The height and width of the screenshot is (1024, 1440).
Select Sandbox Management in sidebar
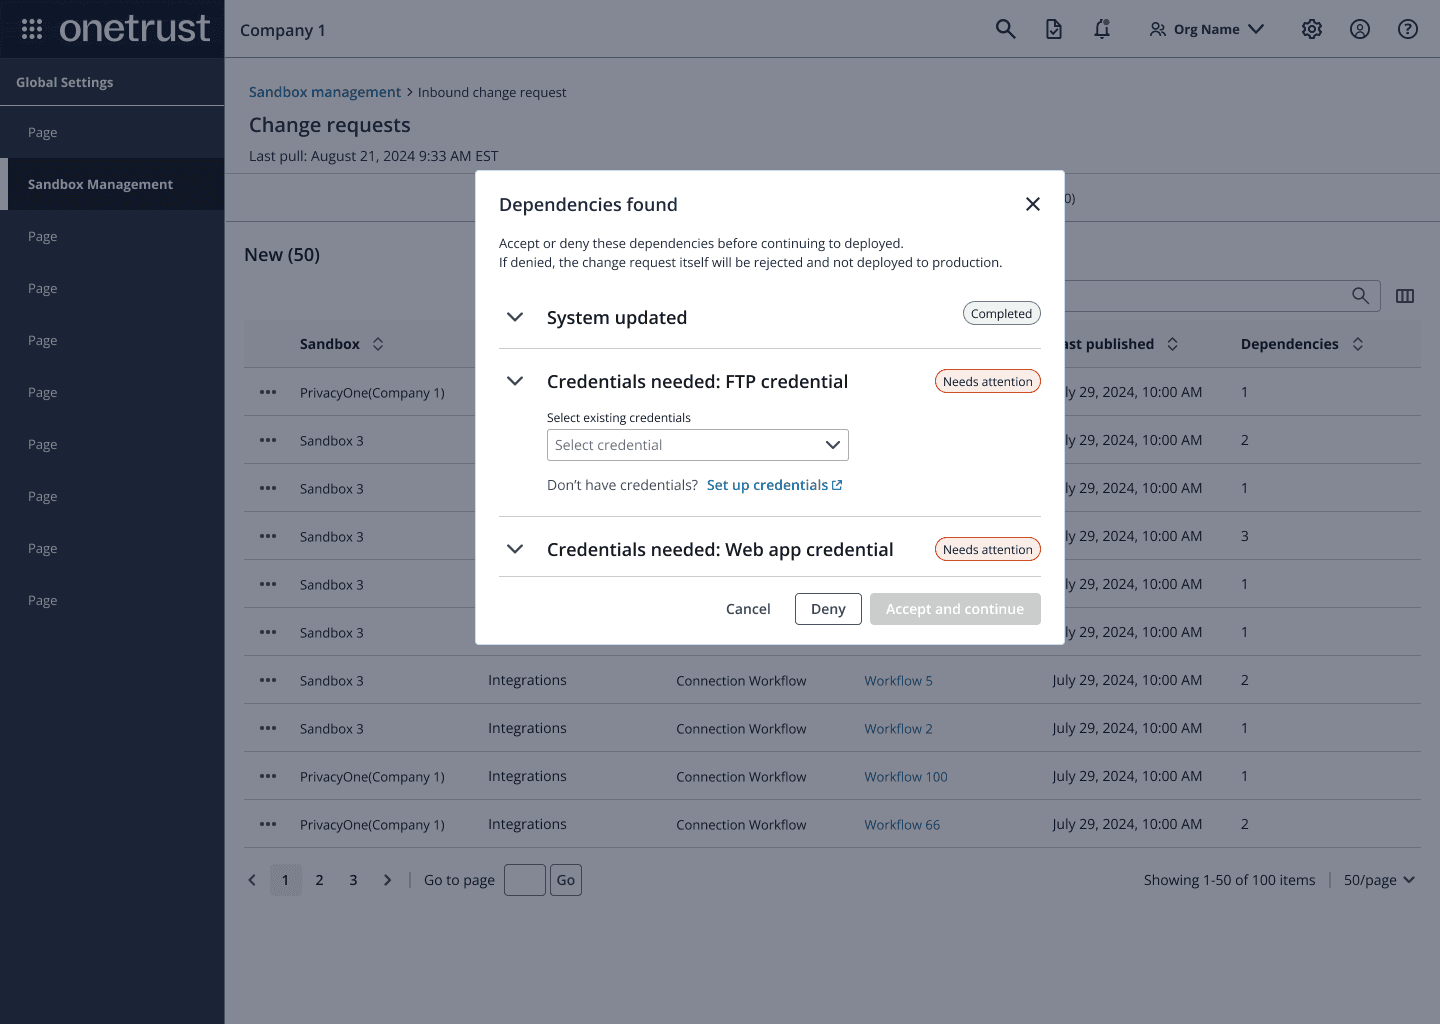point(112,184)
